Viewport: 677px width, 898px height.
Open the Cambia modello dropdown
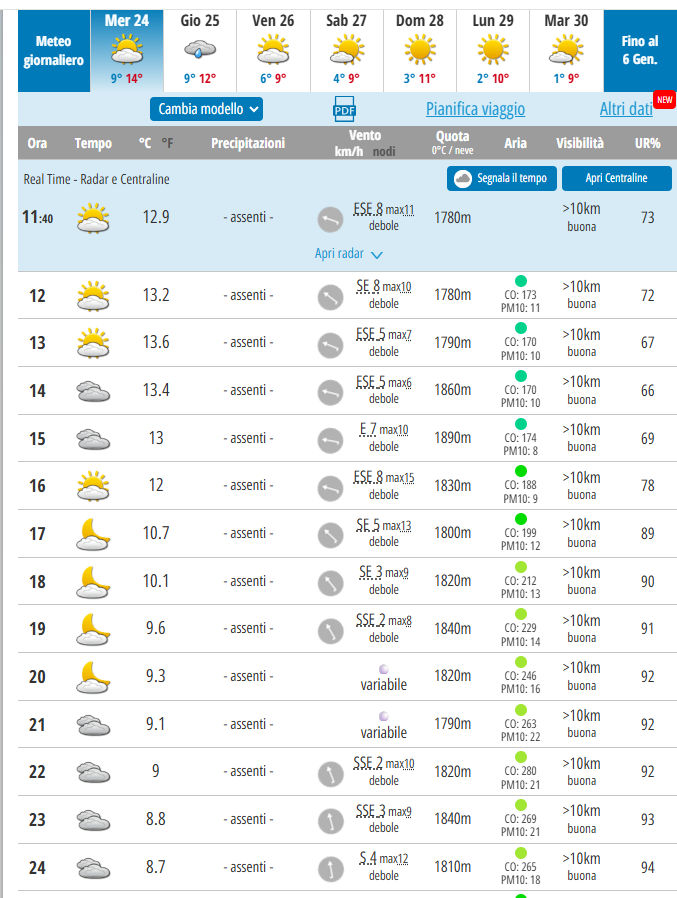[x=209, y=109]
